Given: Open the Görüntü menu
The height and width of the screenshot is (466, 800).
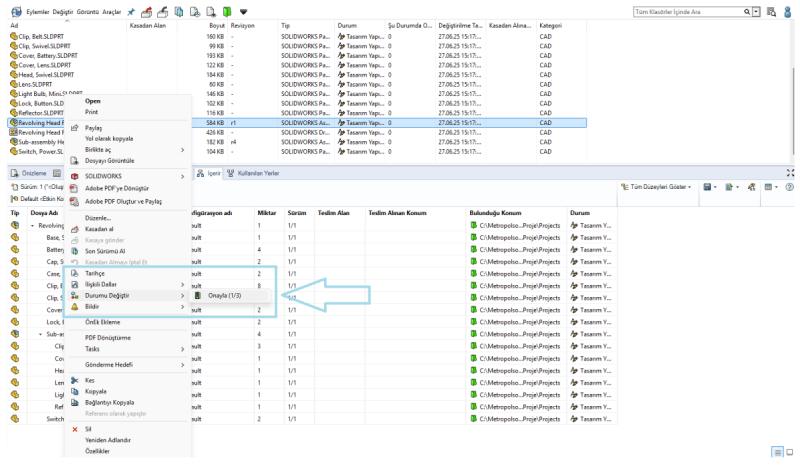Looking at the screenshot, I should point(88,12).
